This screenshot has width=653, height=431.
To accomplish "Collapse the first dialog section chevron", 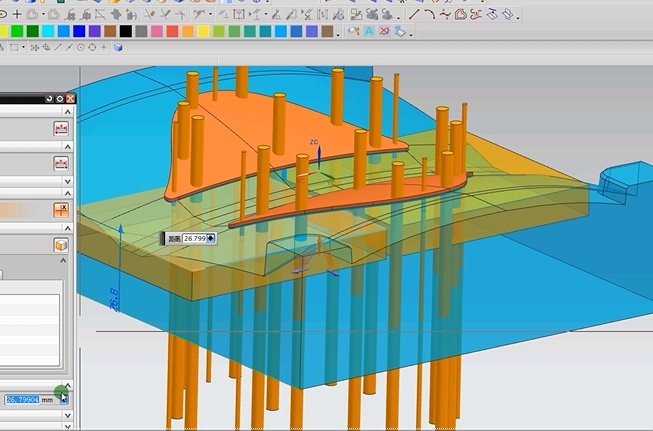I will [x=67, y=112].
